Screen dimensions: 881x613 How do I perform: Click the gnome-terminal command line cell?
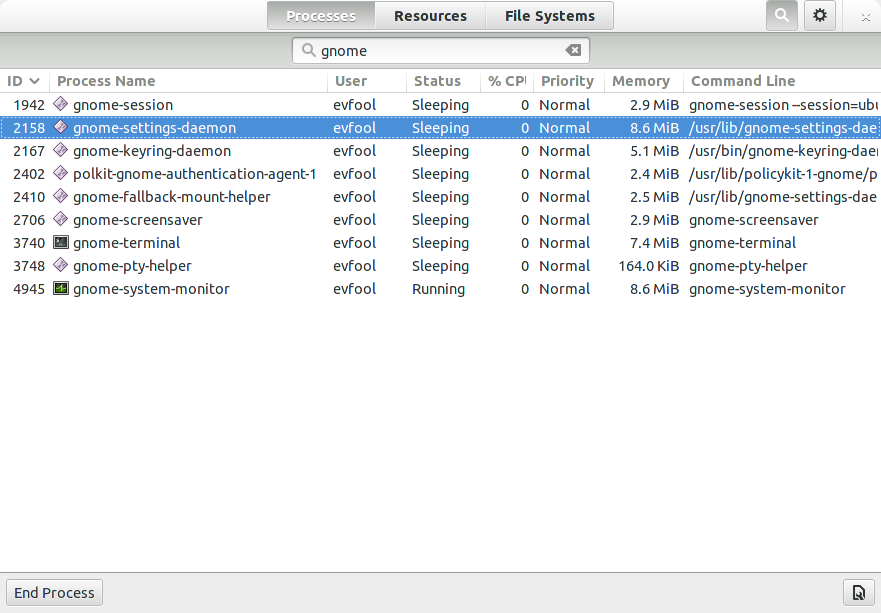(x=742, y=243)
